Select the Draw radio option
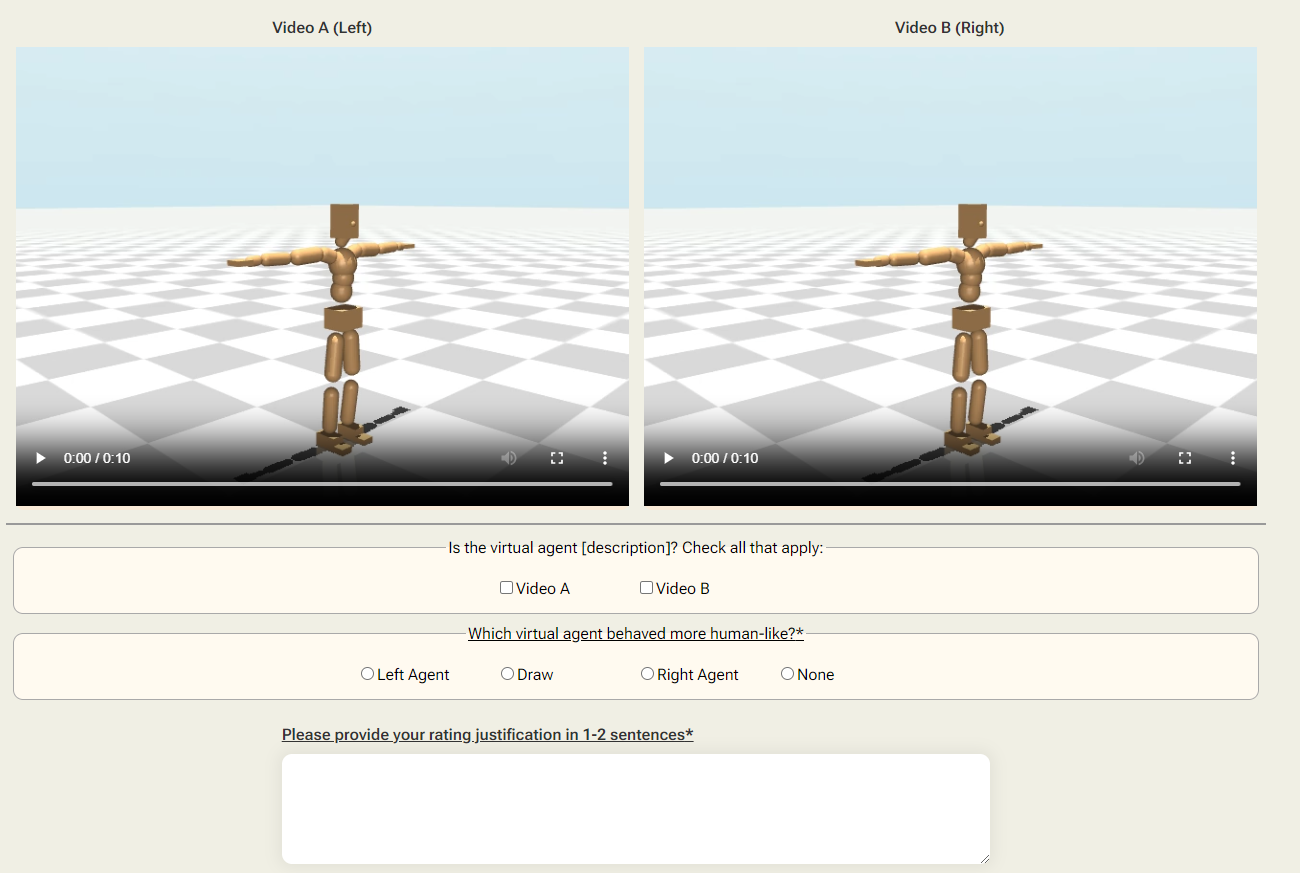Image resolution: width=1300 pixels, height=873 pixels. tap(508, 674)
